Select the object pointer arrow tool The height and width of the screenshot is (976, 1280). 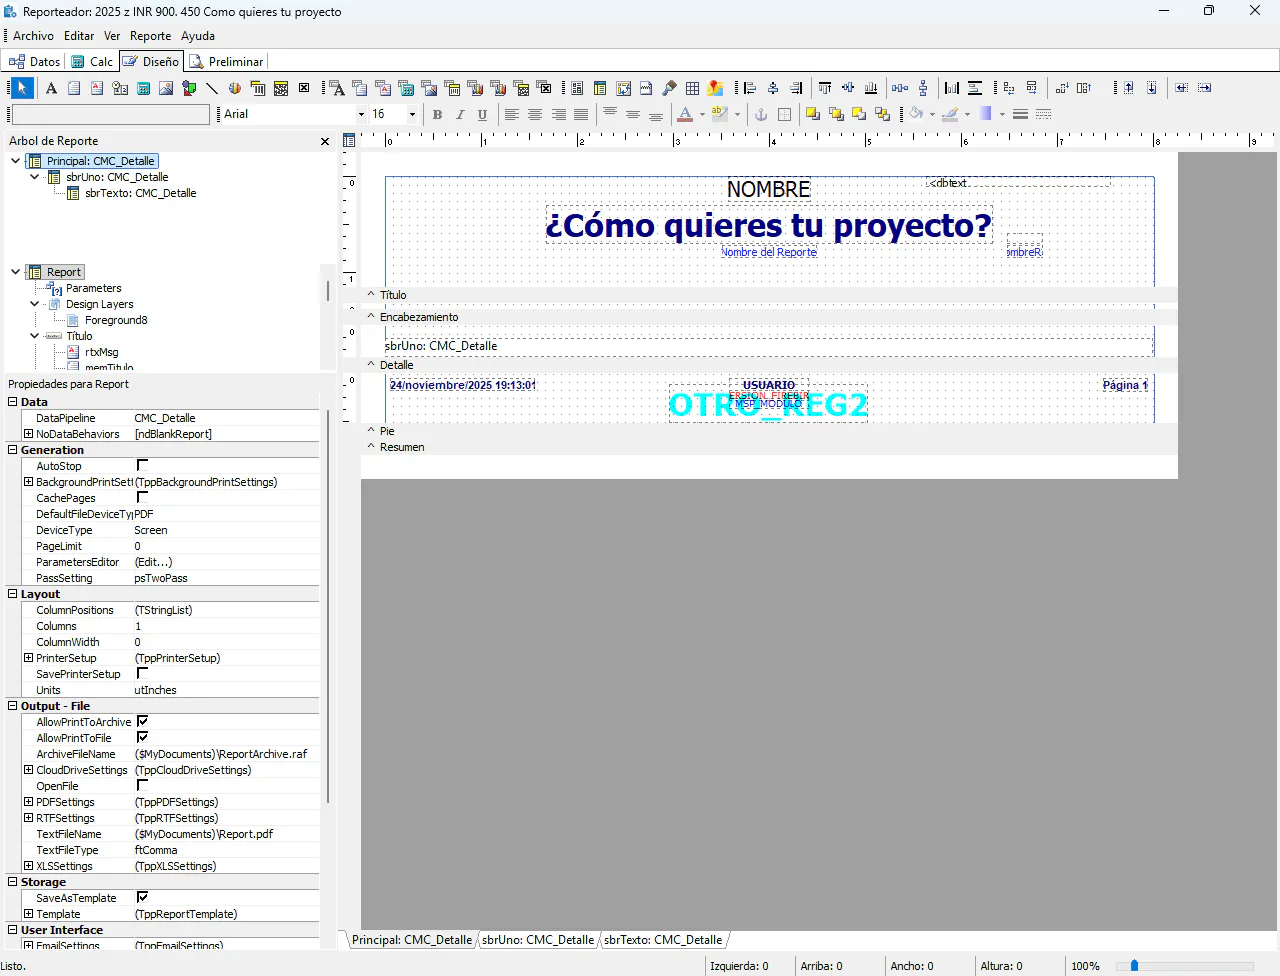click(x=22, y=88)
